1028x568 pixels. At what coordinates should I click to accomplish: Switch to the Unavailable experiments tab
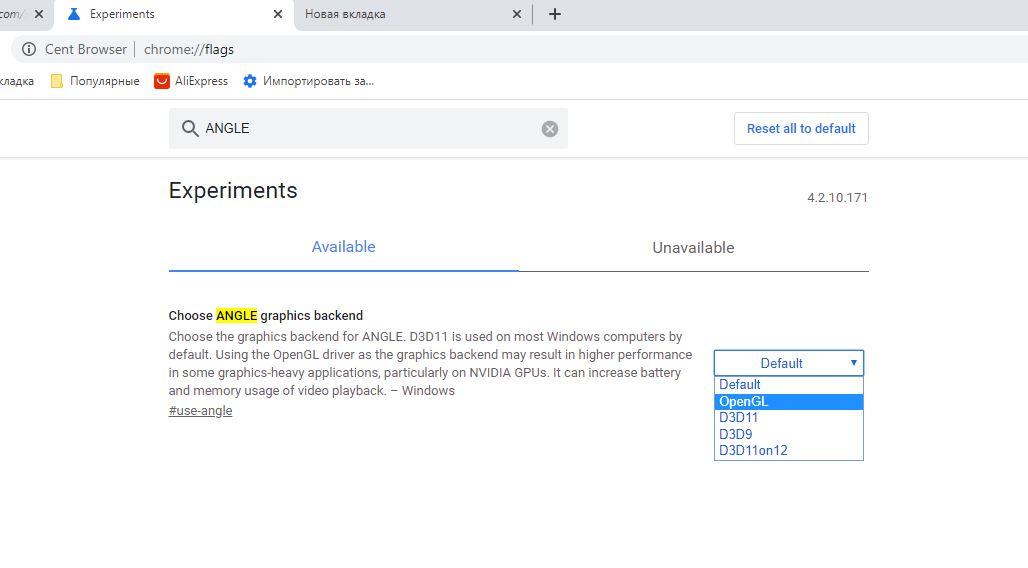click(x=693, y=248)
